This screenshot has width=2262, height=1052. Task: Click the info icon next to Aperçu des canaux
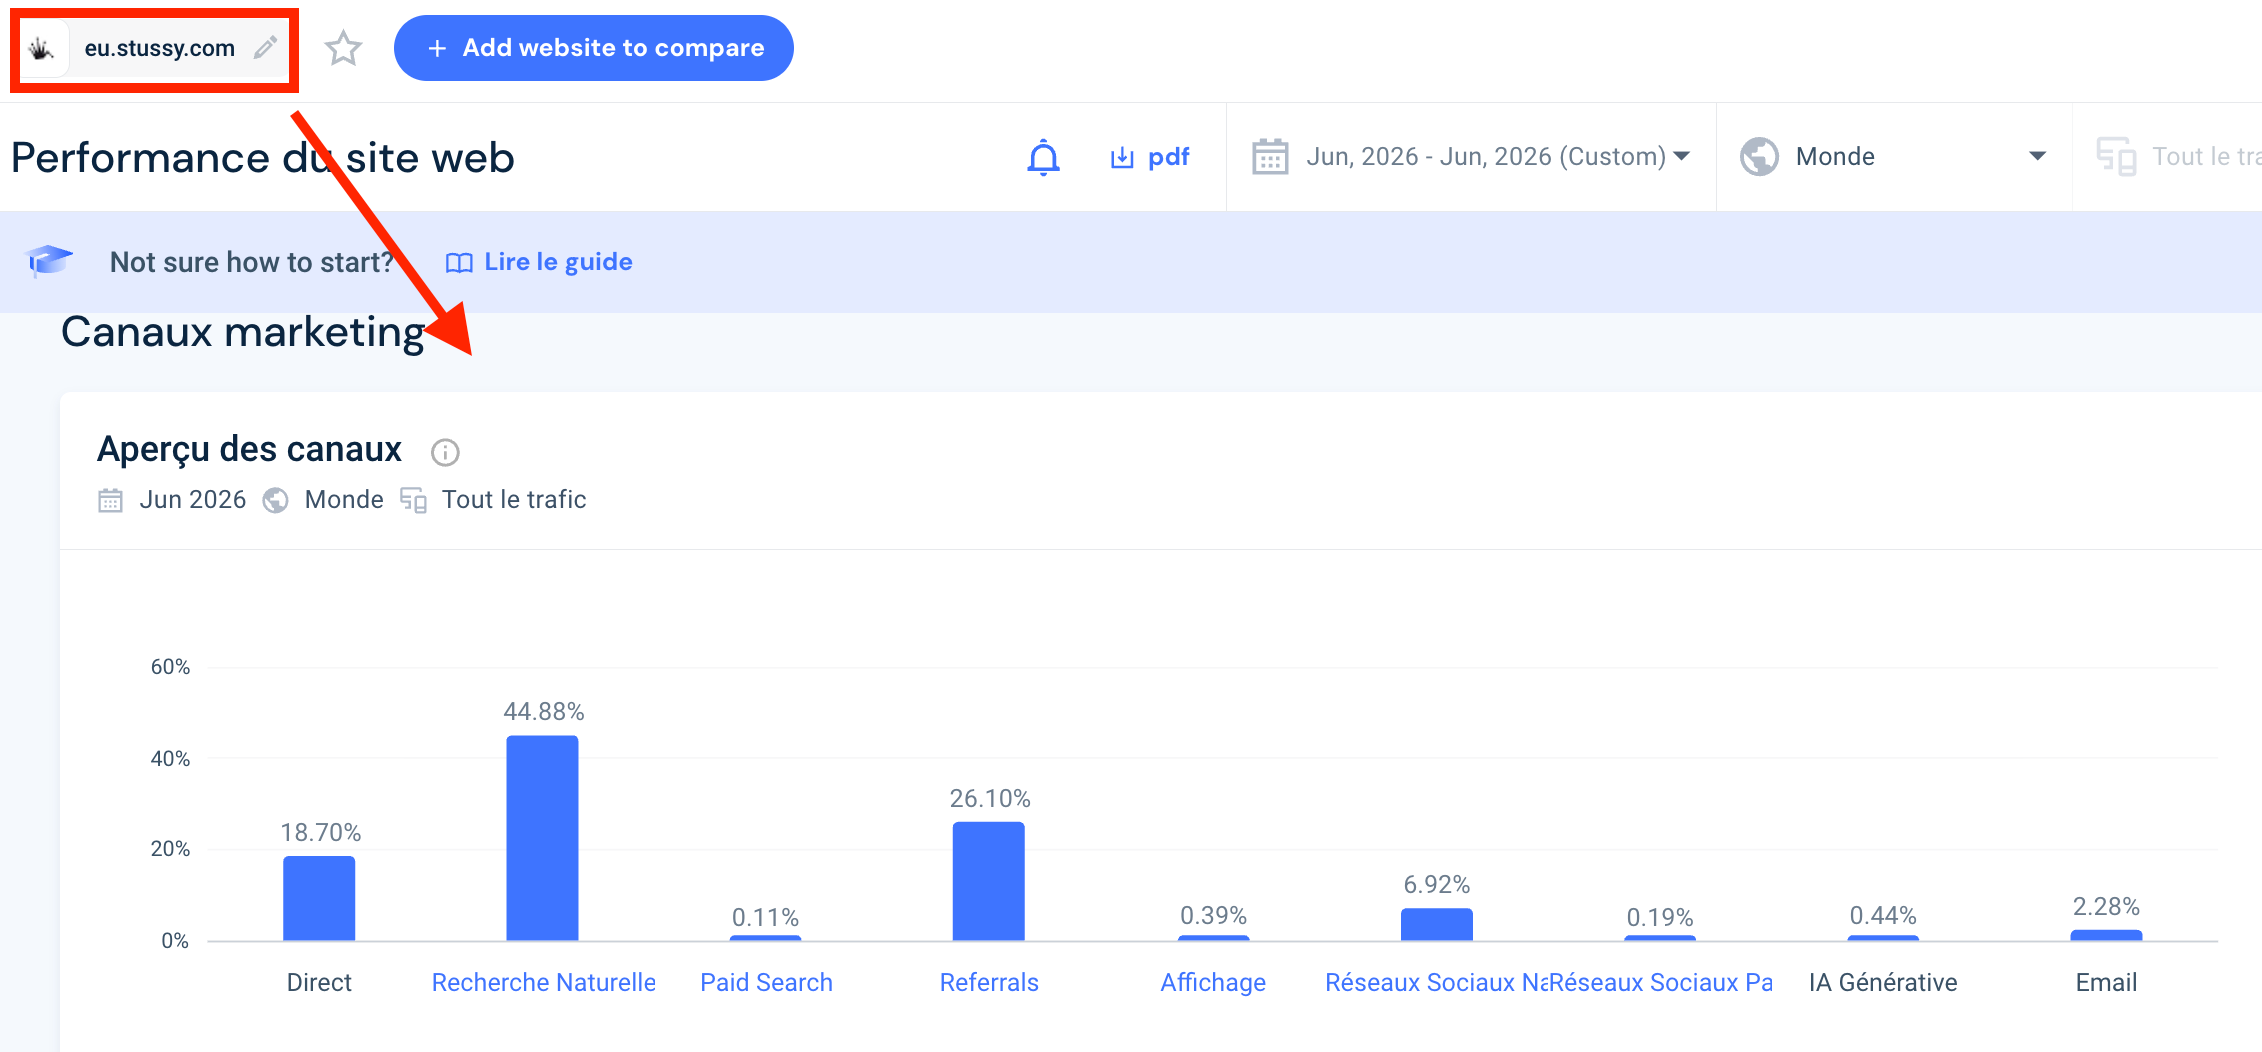(x=445, y=453)
